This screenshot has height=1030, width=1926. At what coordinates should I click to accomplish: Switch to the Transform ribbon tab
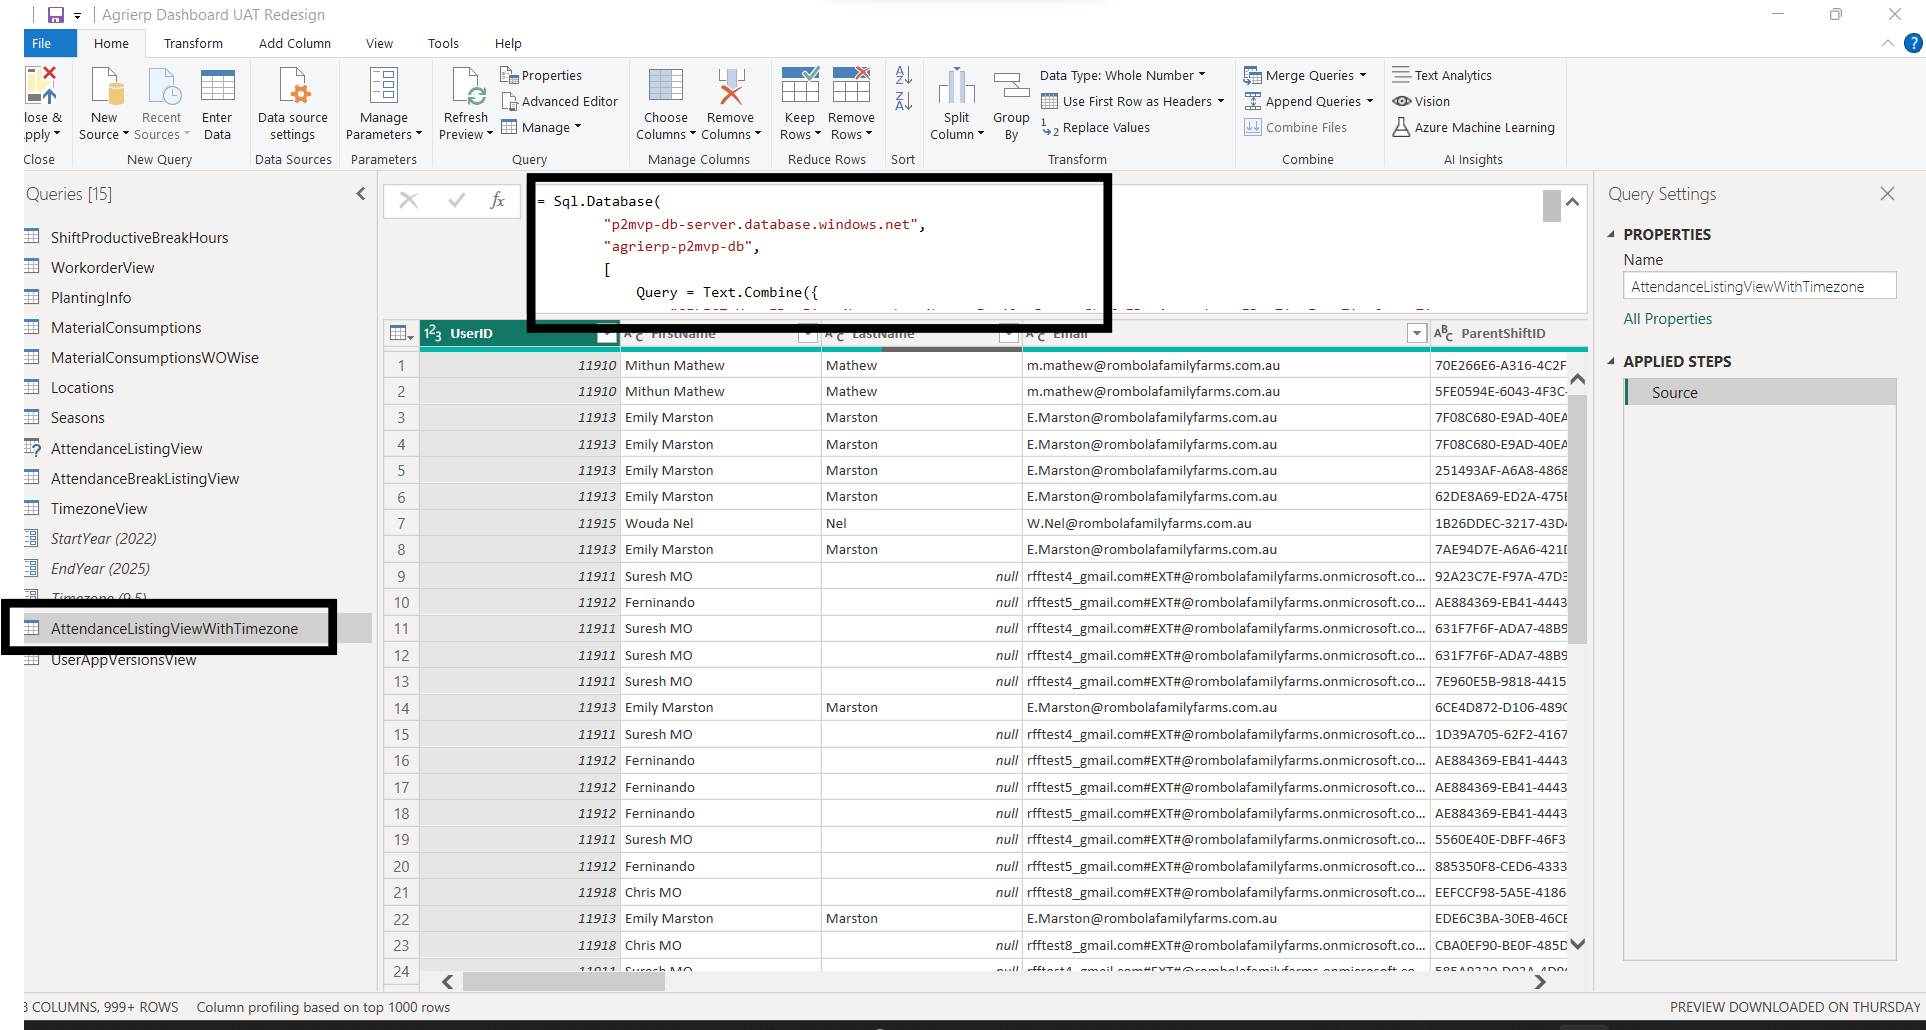point(193,43)
